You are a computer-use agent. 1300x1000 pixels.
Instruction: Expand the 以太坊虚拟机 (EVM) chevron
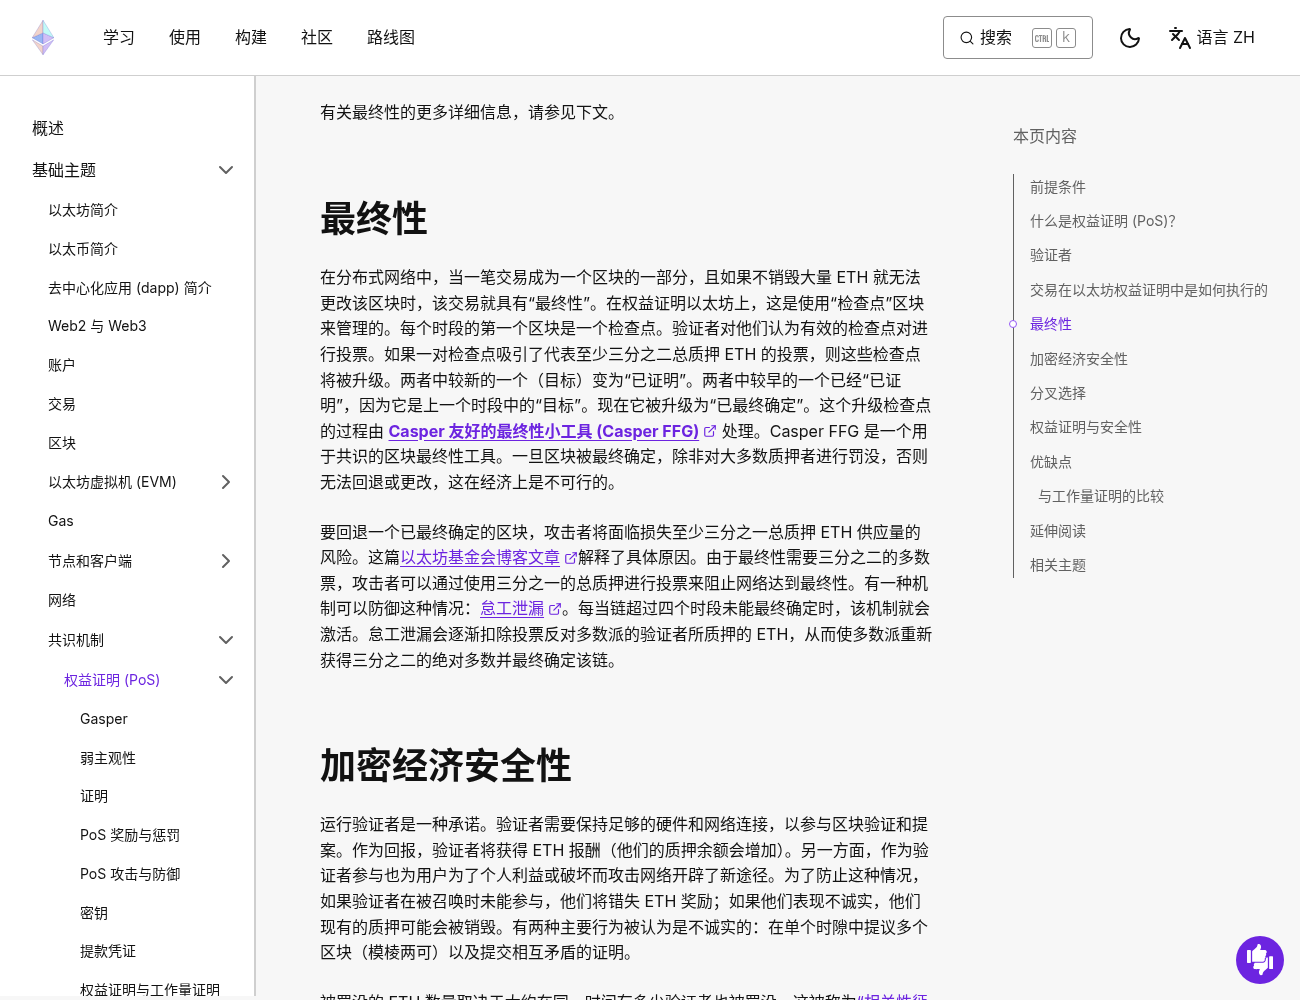coord(226,482)
